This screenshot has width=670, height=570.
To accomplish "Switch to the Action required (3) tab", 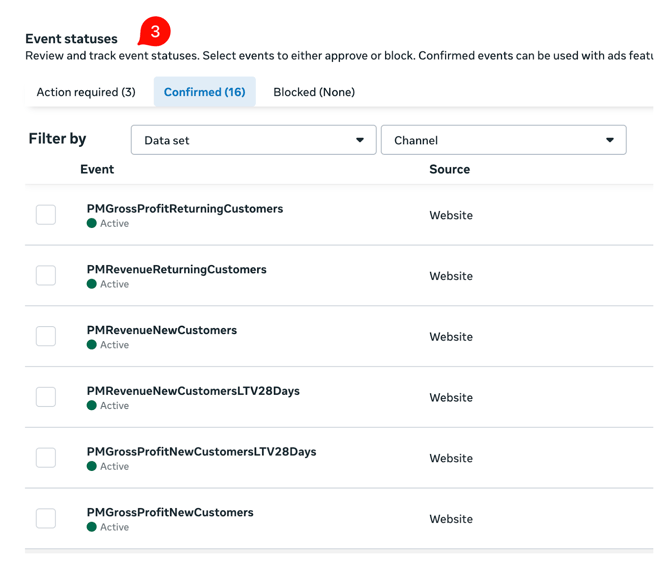I will tap(86, 92).
